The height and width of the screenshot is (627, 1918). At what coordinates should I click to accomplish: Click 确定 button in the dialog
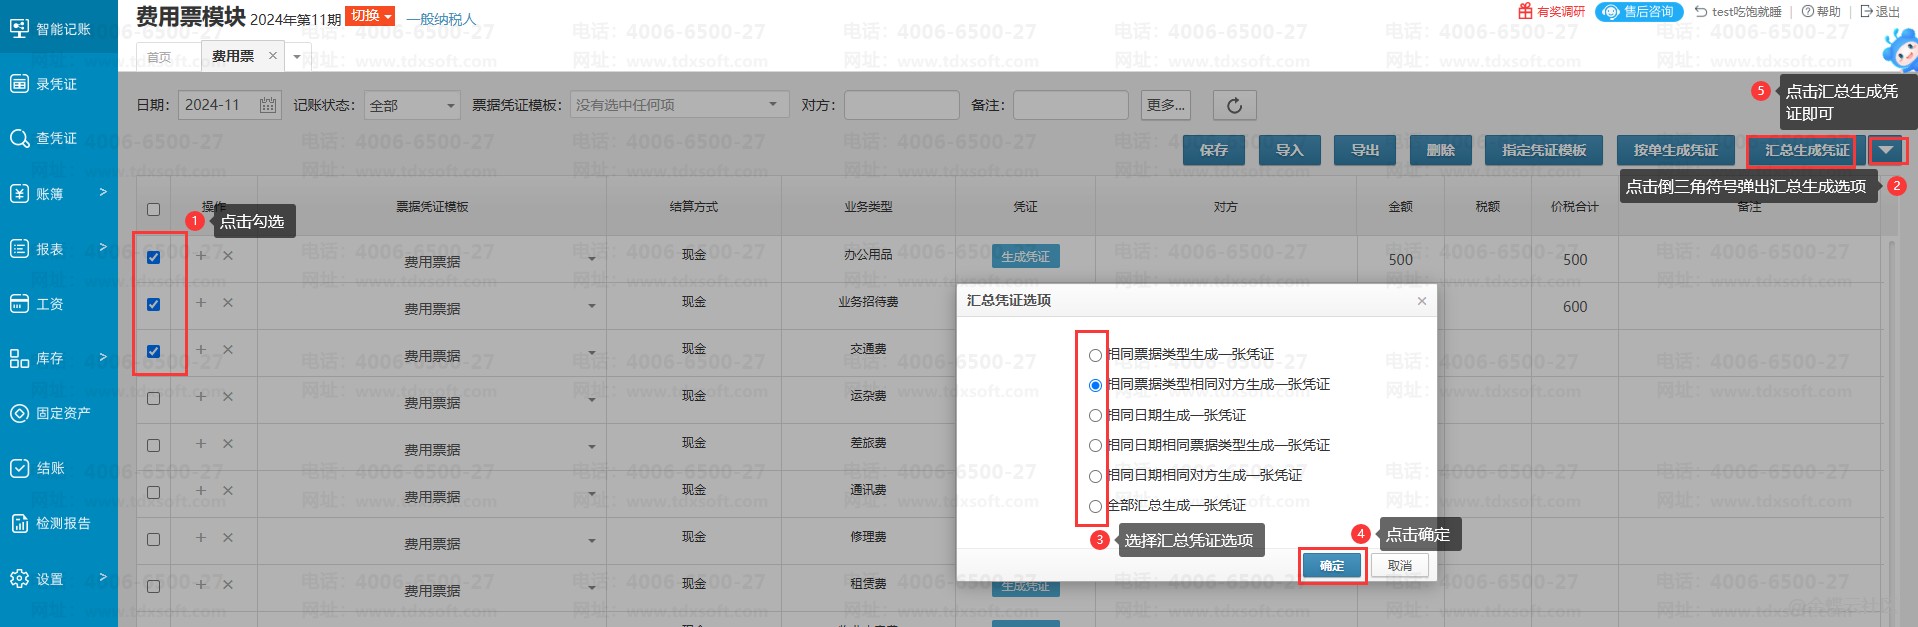(x=1331, y=566)
